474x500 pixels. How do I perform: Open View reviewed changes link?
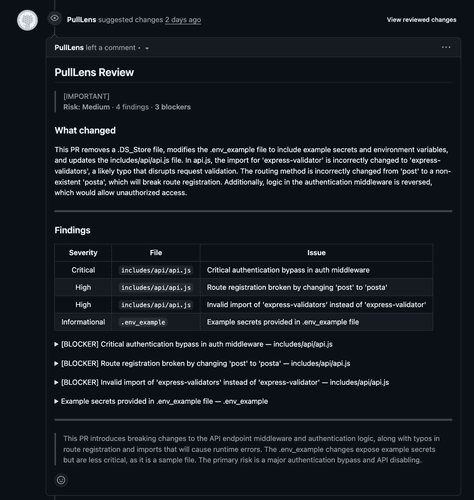pos(421,20)
